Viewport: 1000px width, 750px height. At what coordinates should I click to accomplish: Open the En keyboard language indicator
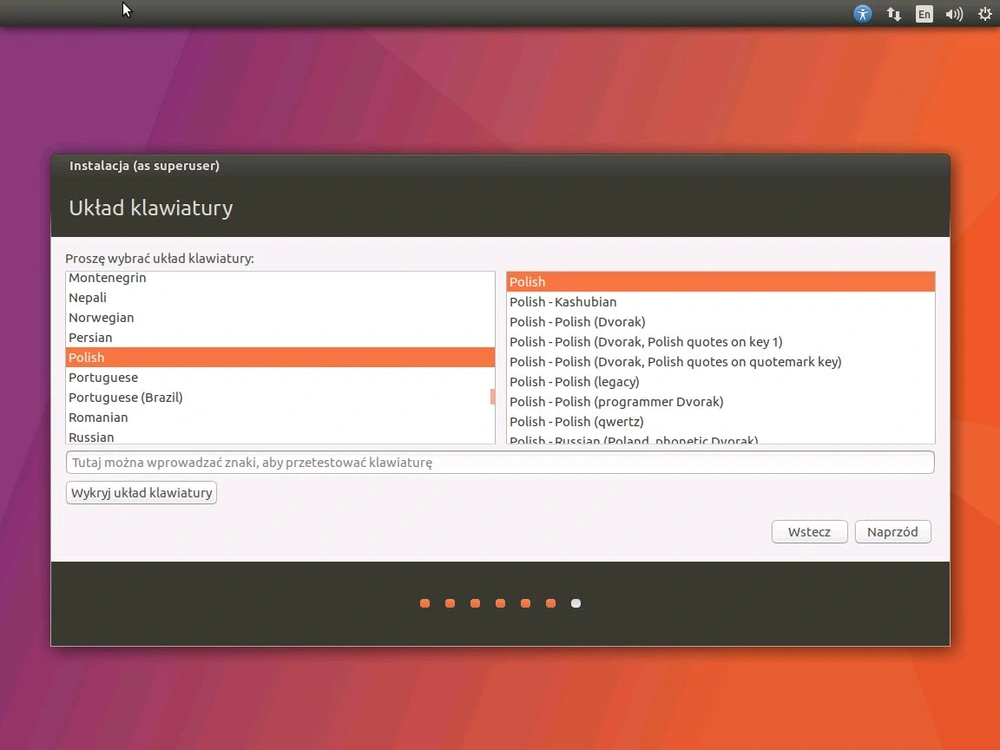pyautogui.click(x=923, y=14)
